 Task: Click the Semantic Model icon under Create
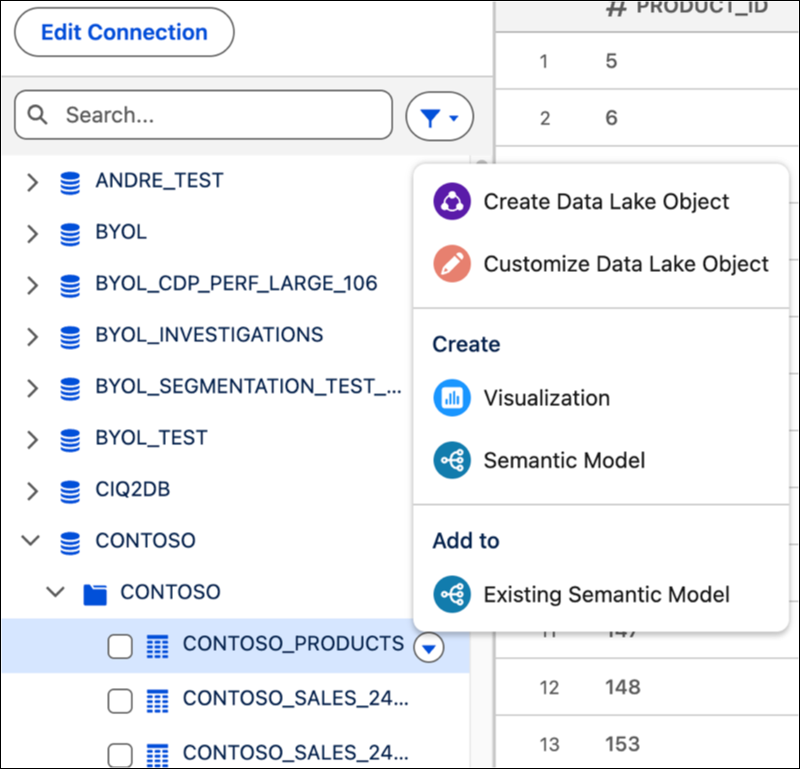(x=452, y=460)
